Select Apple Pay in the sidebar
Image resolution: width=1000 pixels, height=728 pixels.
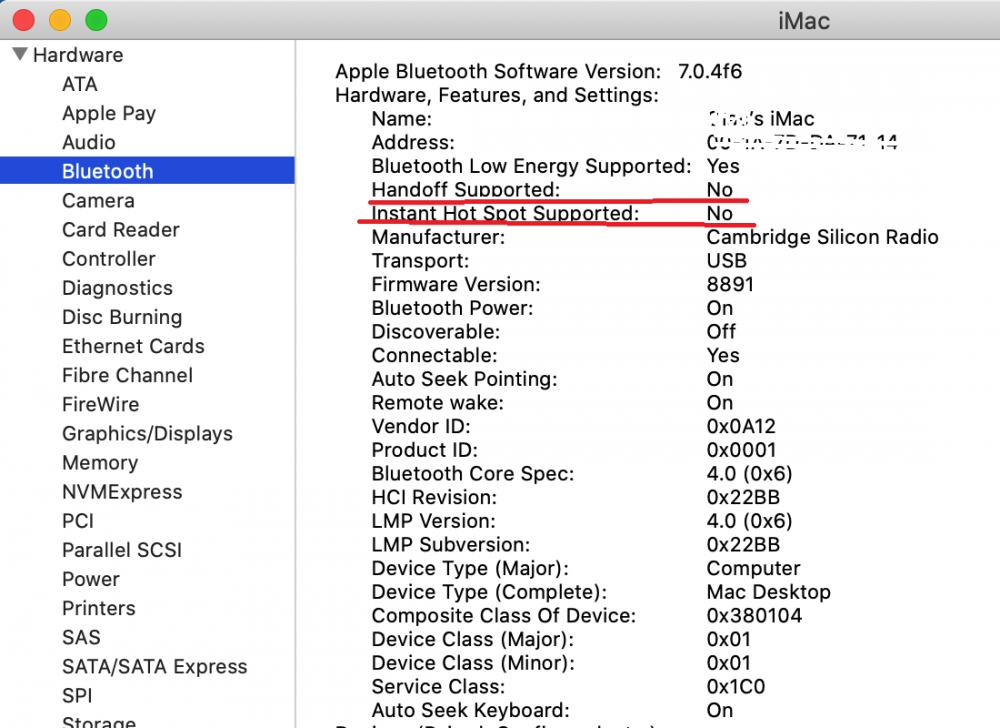[109, 113]
